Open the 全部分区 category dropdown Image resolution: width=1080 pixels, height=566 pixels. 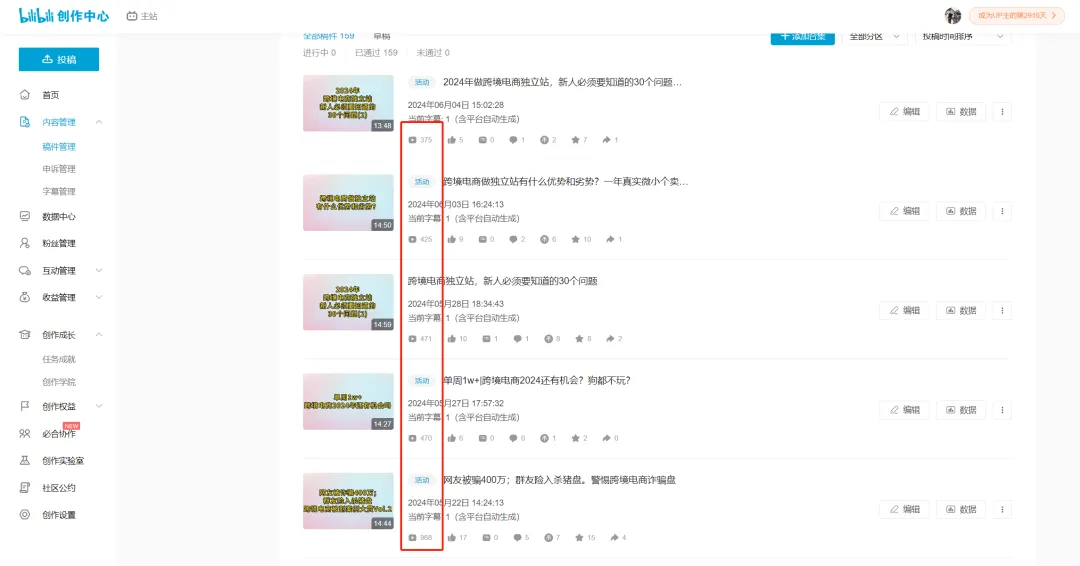tap(876, 37)
